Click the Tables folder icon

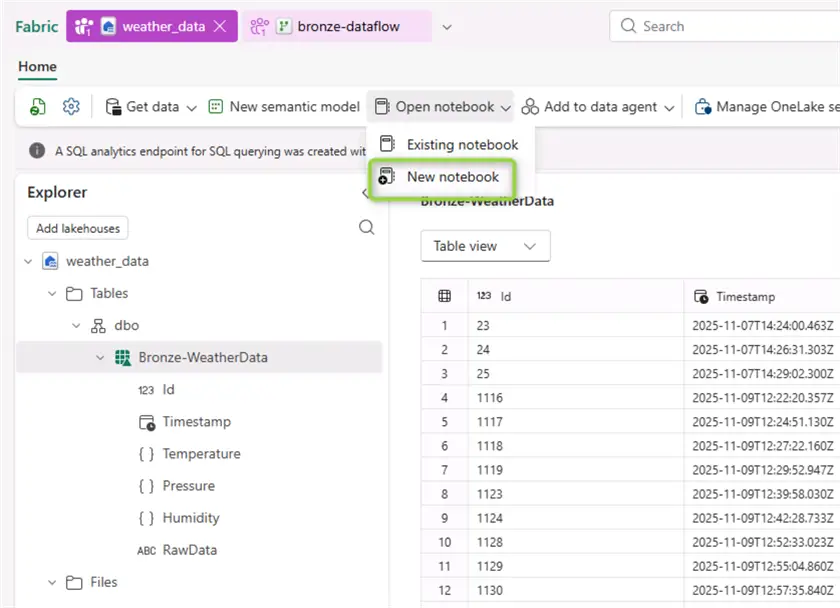74,294
